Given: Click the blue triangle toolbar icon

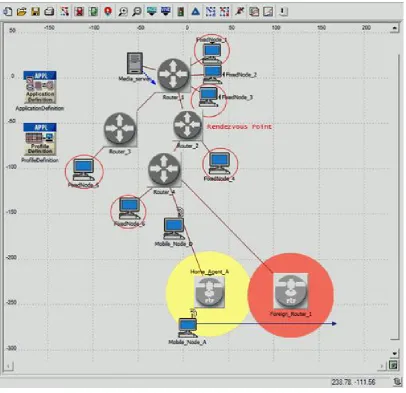Looking at the screenshot, I should [196, 12].
